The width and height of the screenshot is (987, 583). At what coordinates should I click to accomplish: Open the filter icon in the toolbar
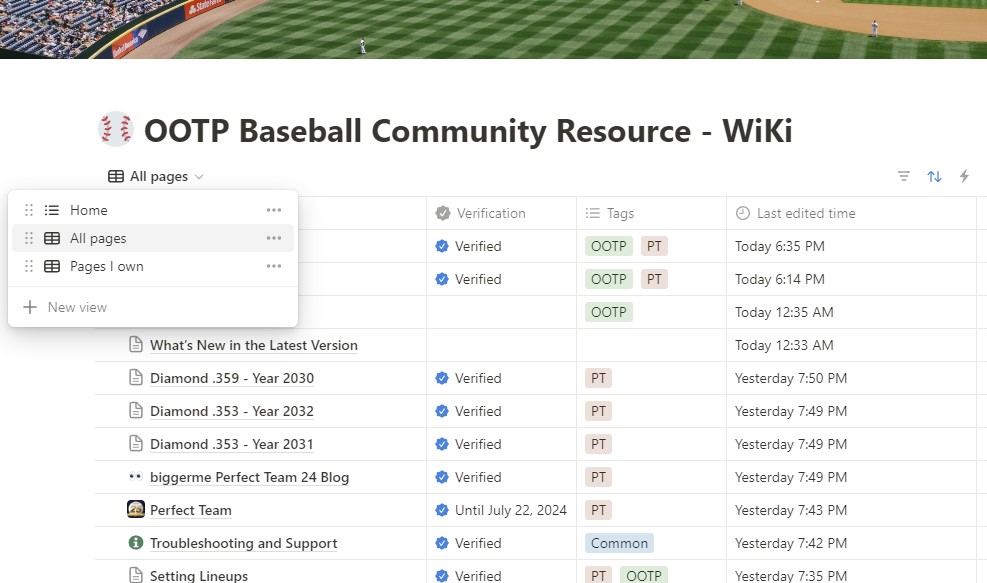pos(903,176)
